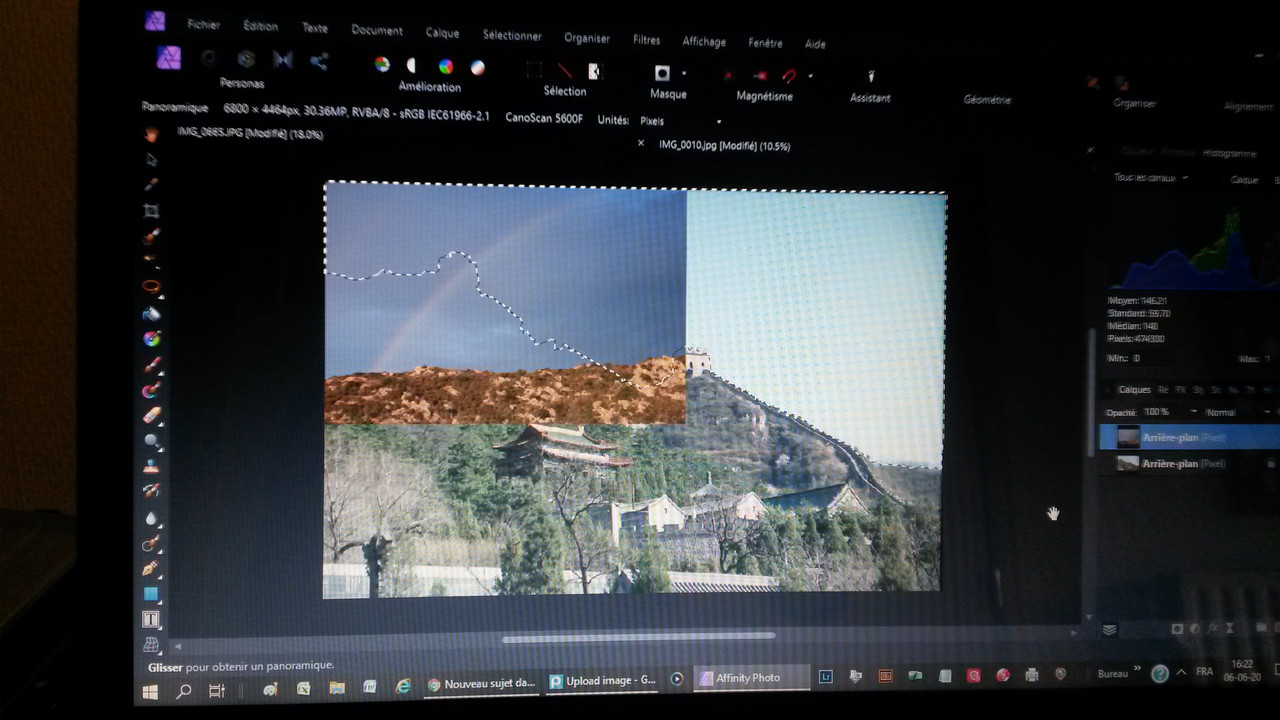Select the lower Arrière-plan layer
Screen dimensions: 1280x720
pyautogui.click(x=1189, y=464)
